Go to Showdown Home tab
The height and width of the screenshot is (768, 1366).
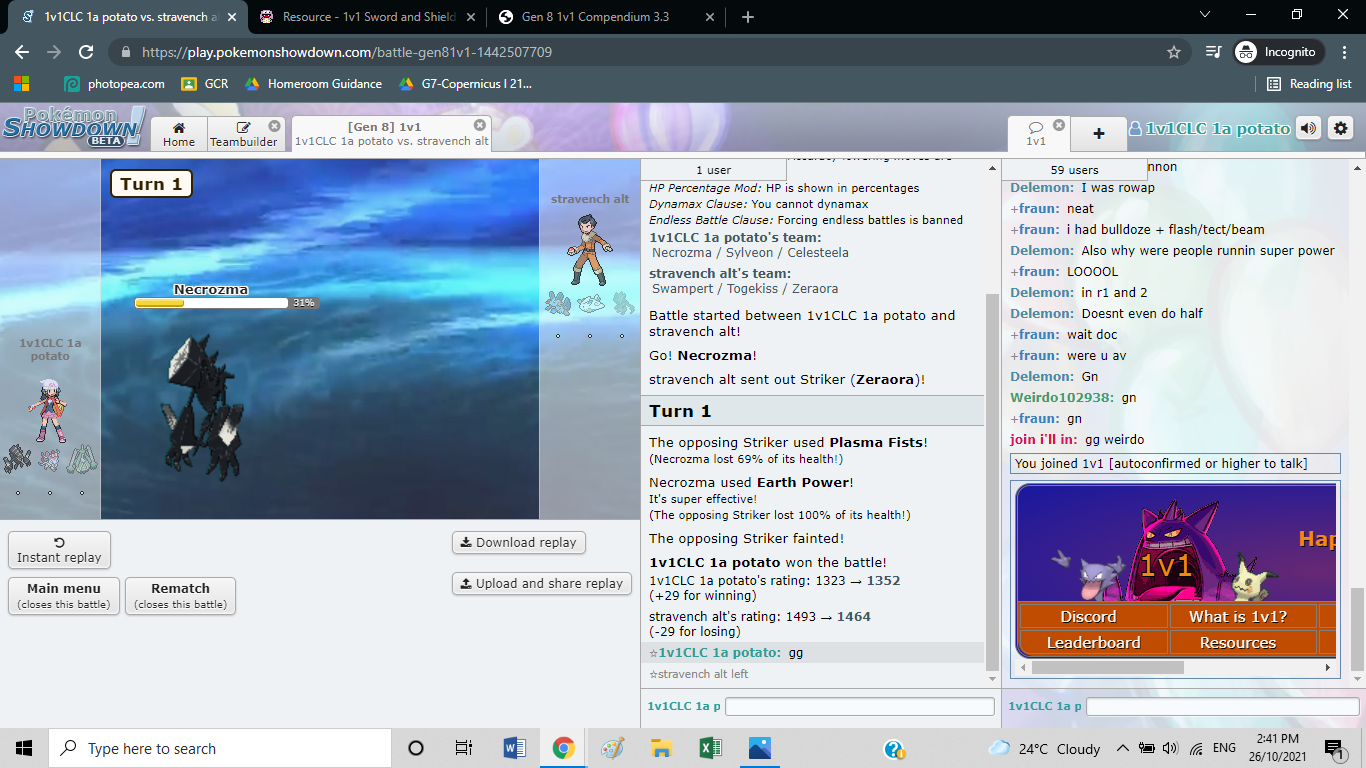pos(179,134)
